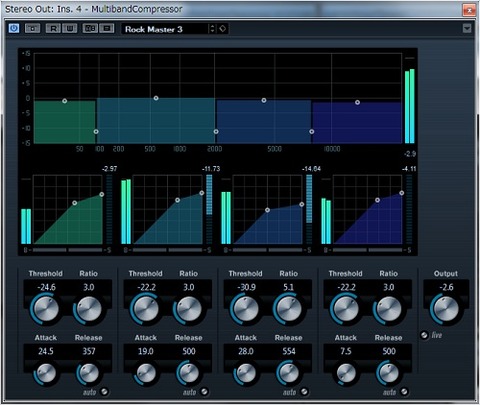The image size is (480, 405).
Task: Click the copy settings icon beside A/B
Action: click(107, 29)
